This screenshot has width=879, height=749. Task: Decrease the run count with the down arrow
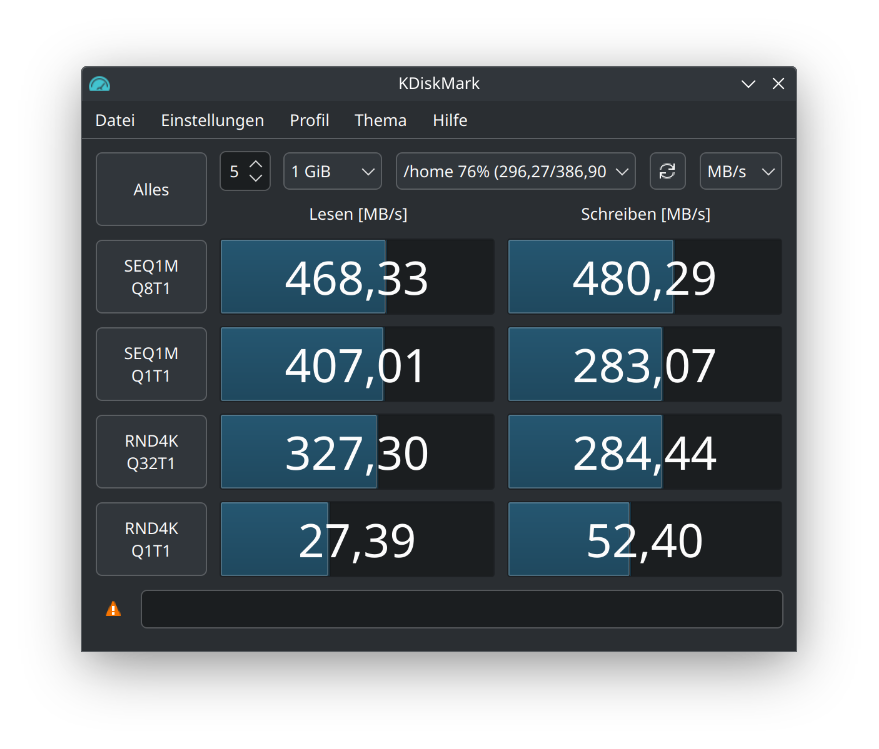point(256,178)
